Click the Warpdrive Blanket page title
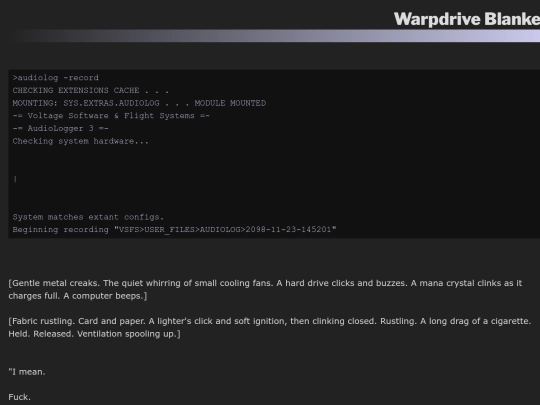This screenshot has width=540, height=405. point(467,19)
